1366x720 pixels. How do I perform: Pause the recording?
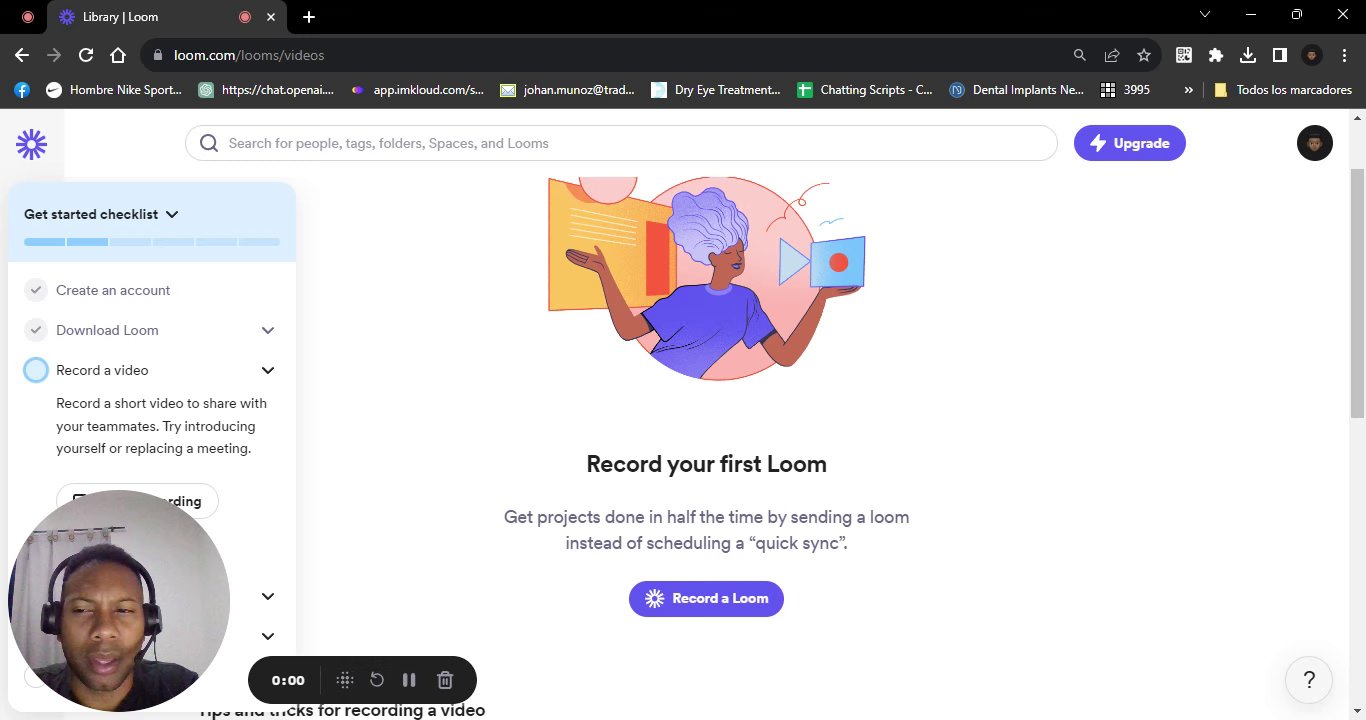tap(409, 680)
